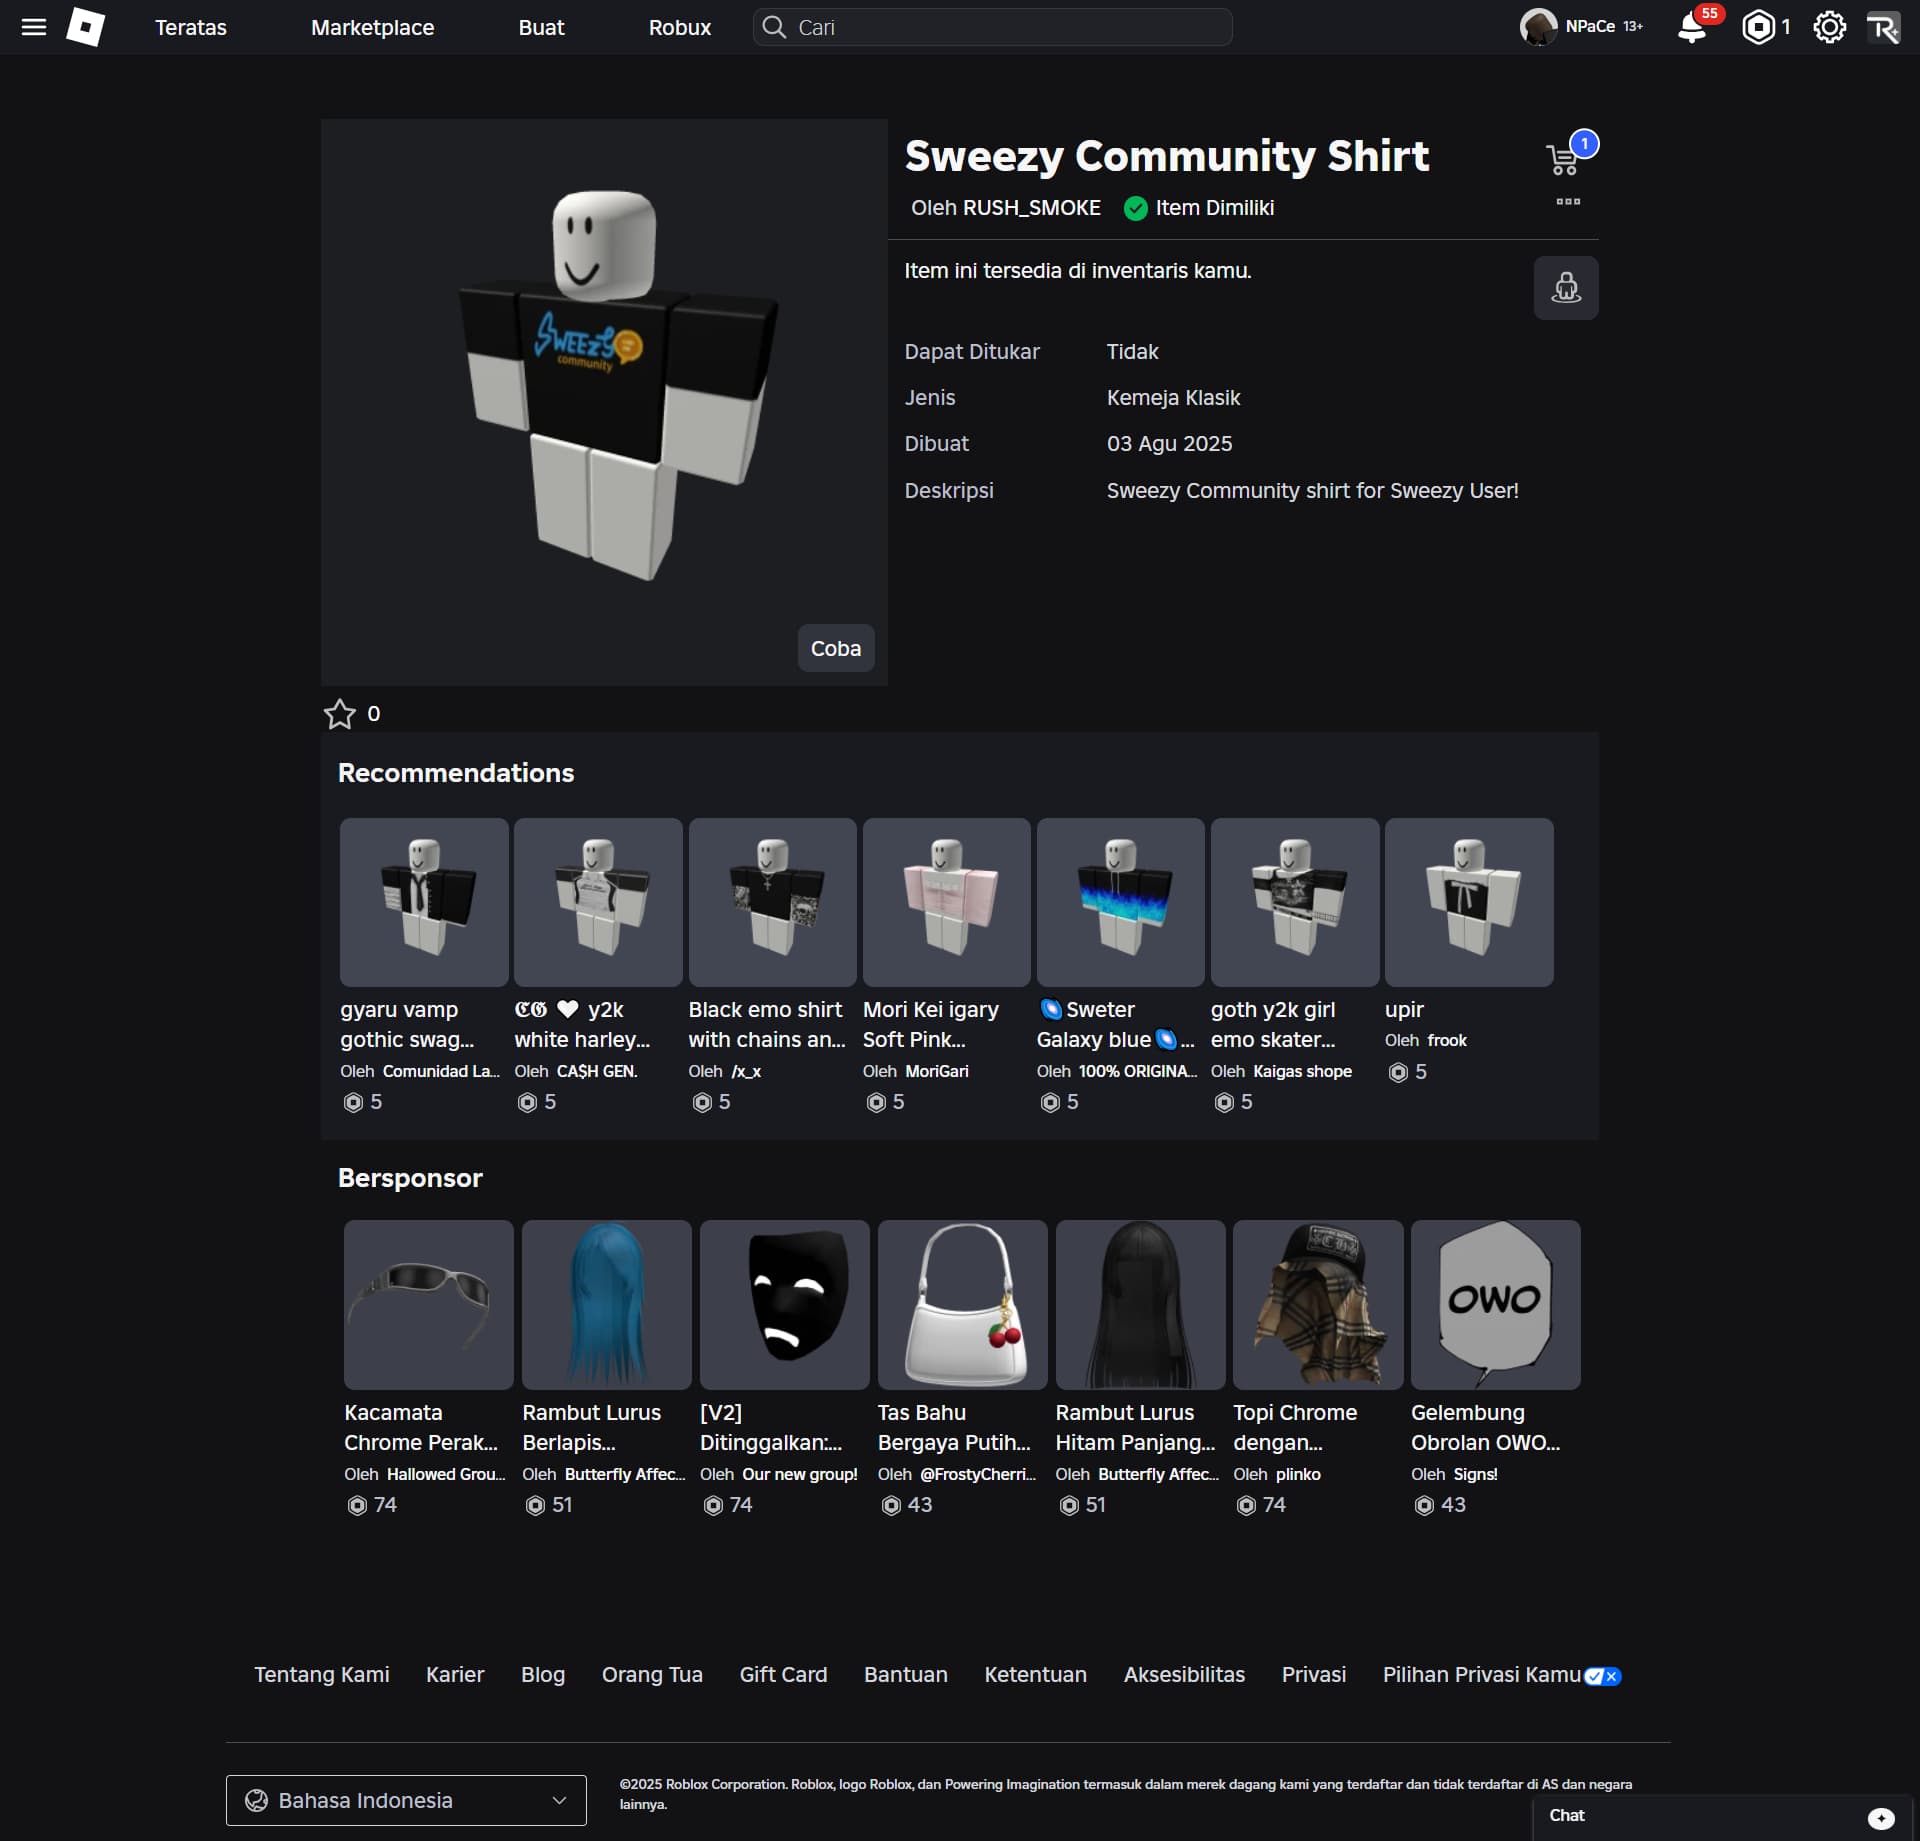Open the frook creator link
The image size is (1920, 1841).
click(x=1446, y=1040)
